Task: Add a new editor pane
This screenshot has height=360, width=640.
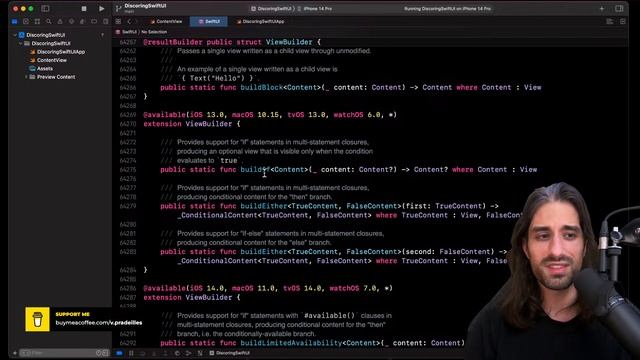Action: [622, 21]
